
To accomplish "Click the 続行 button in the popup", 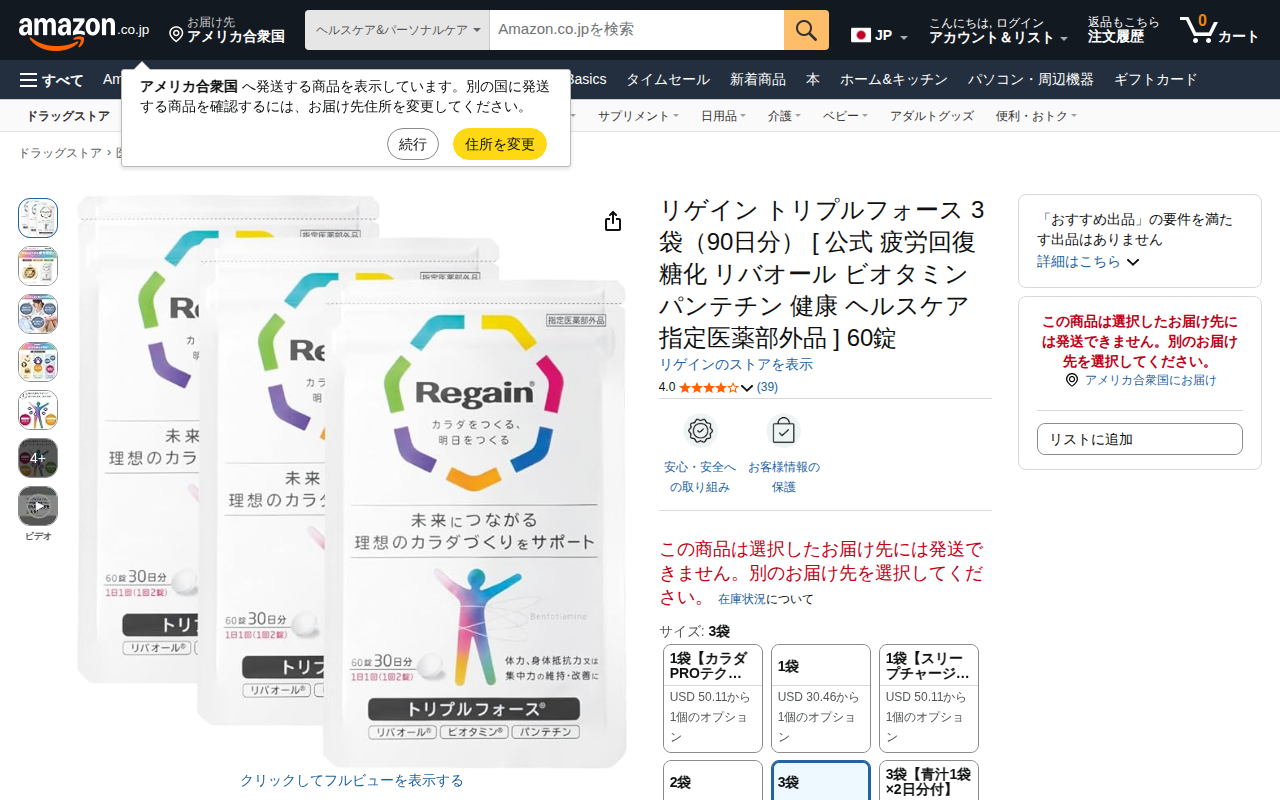I will 413,144.
